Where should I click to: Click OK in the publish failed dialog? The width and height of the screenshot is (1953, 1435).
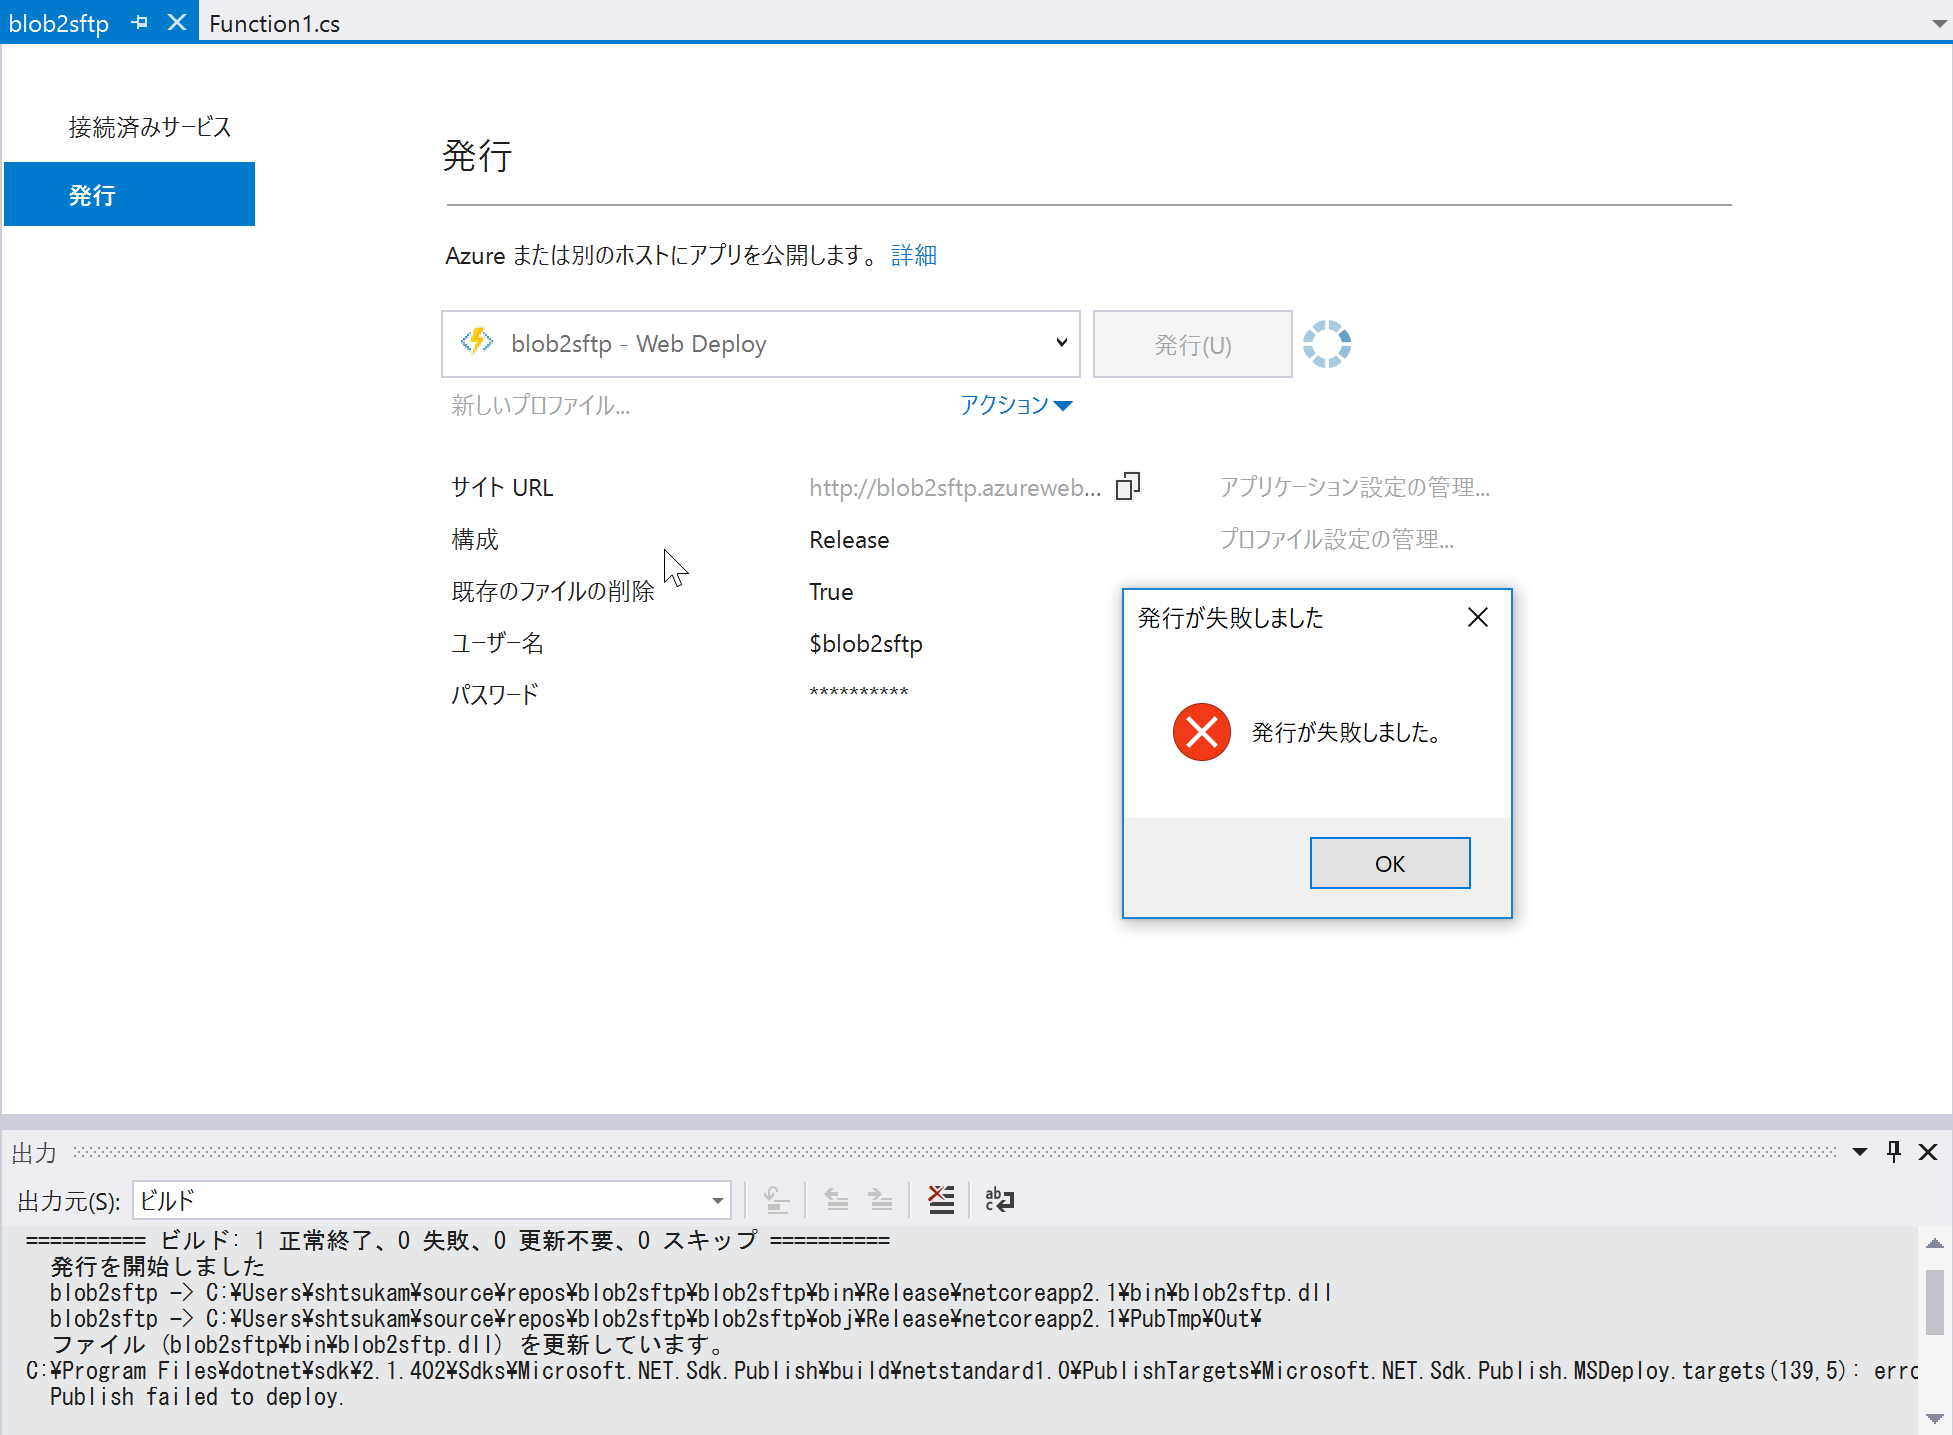(1389, 863)
